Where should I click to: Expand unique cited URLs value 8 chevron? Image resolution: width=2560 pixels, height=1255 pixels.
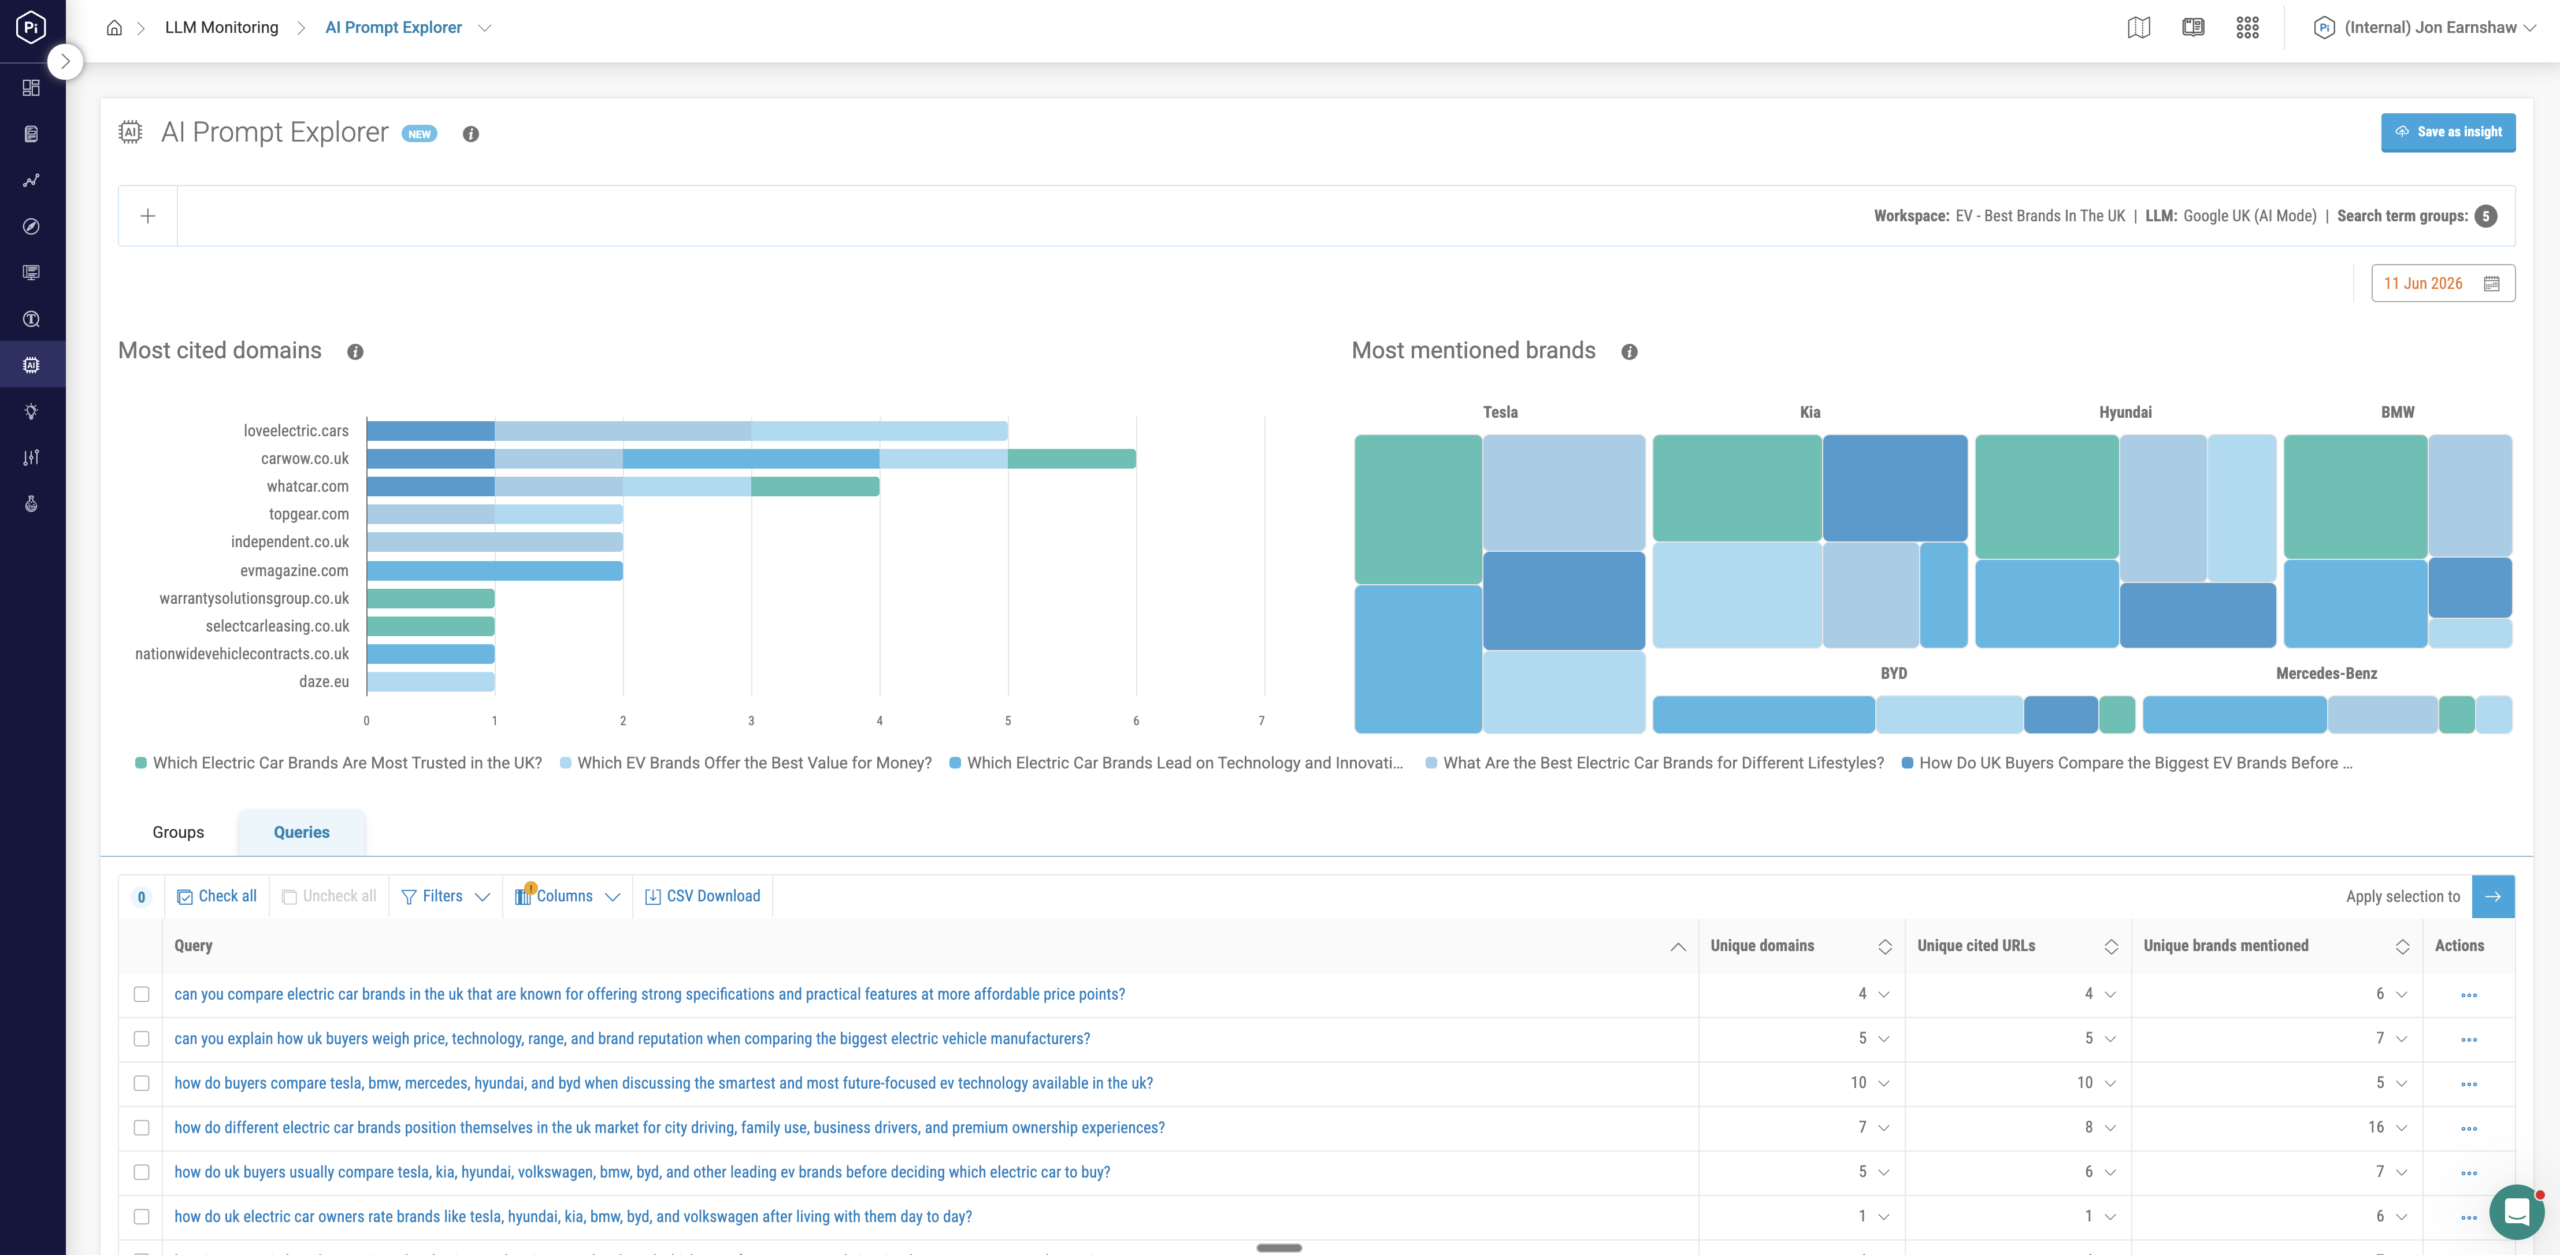click(2110, 1128)
